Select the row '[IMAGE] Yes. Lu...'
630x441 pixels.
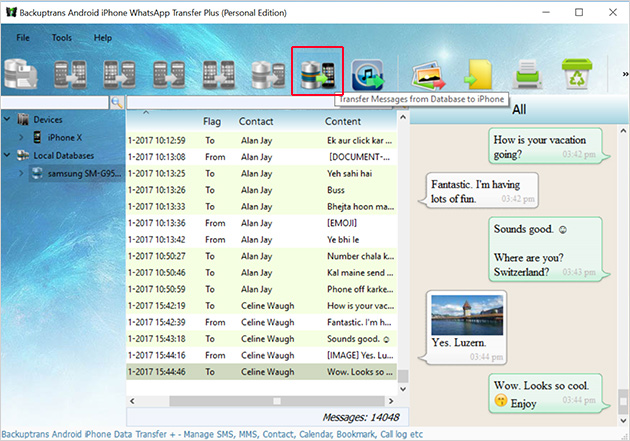tap(262, 355)
